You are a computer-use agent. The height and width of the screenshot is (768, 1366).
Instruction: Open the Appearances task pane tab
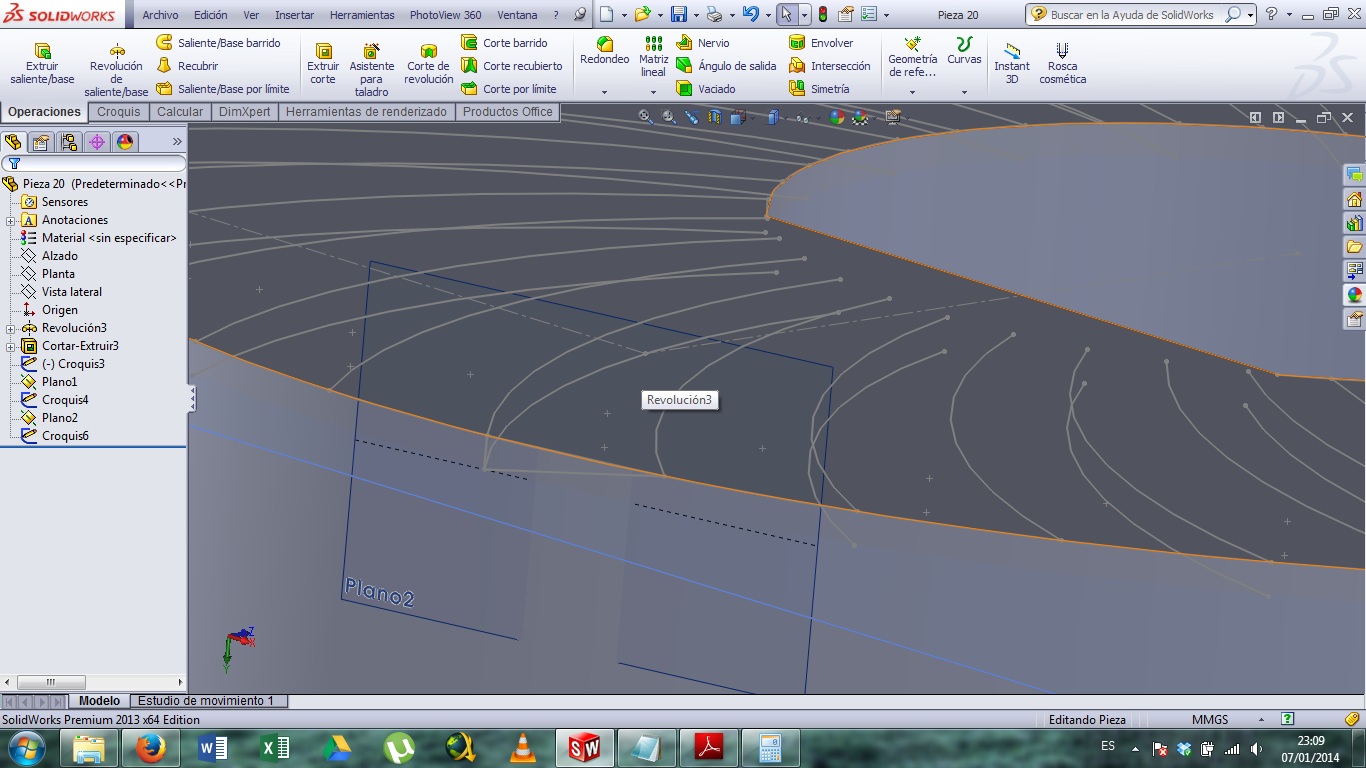point(1355,295)
